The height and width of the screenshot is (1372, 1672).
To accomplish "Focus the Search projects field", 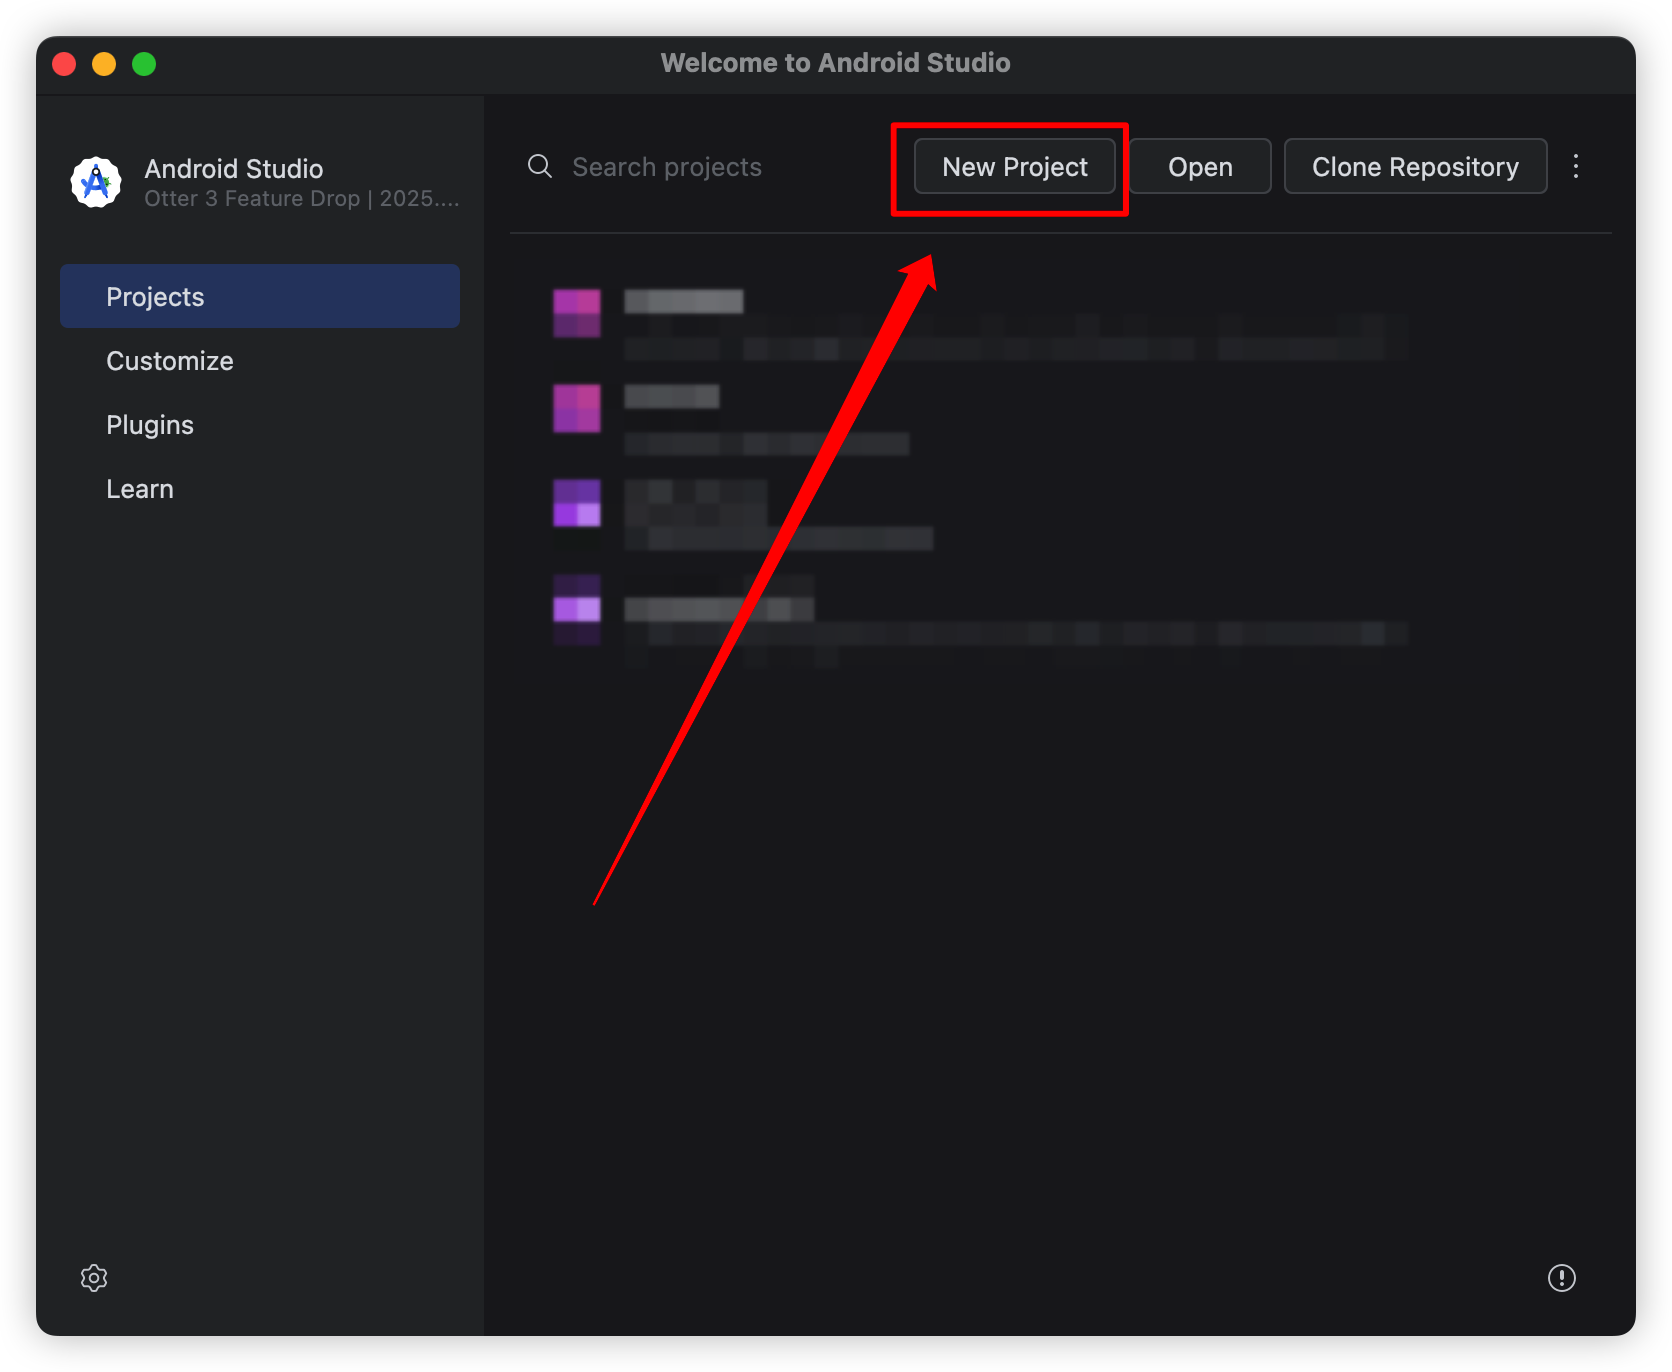I will 700,167.
